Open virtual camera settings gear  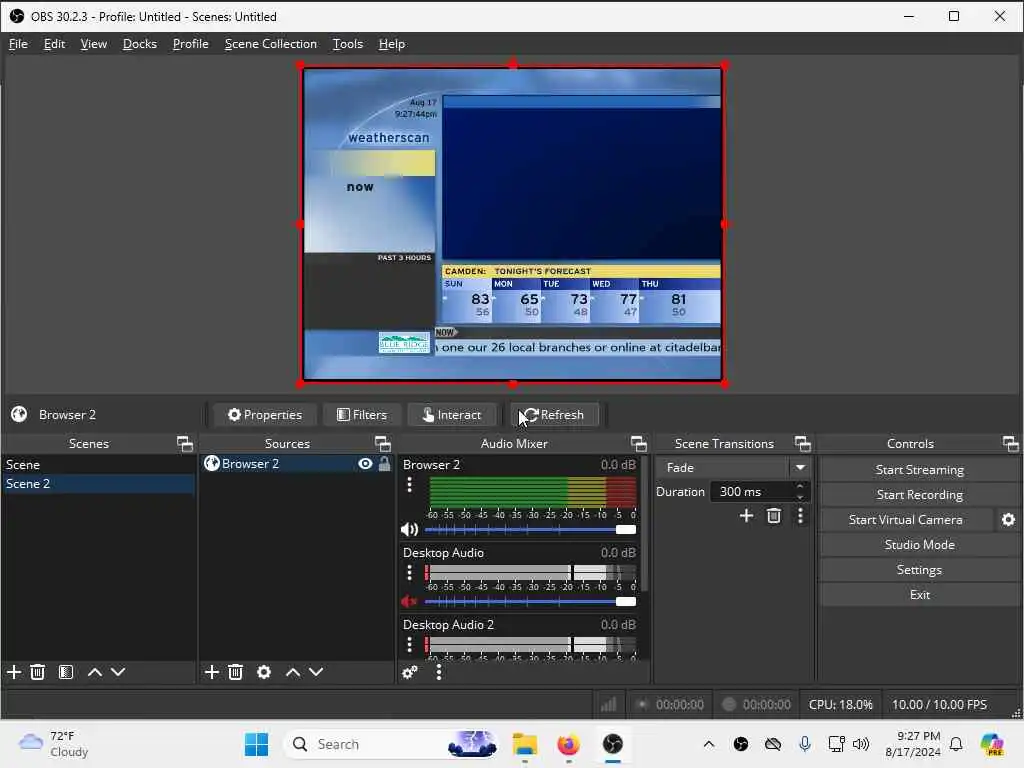1008,520
